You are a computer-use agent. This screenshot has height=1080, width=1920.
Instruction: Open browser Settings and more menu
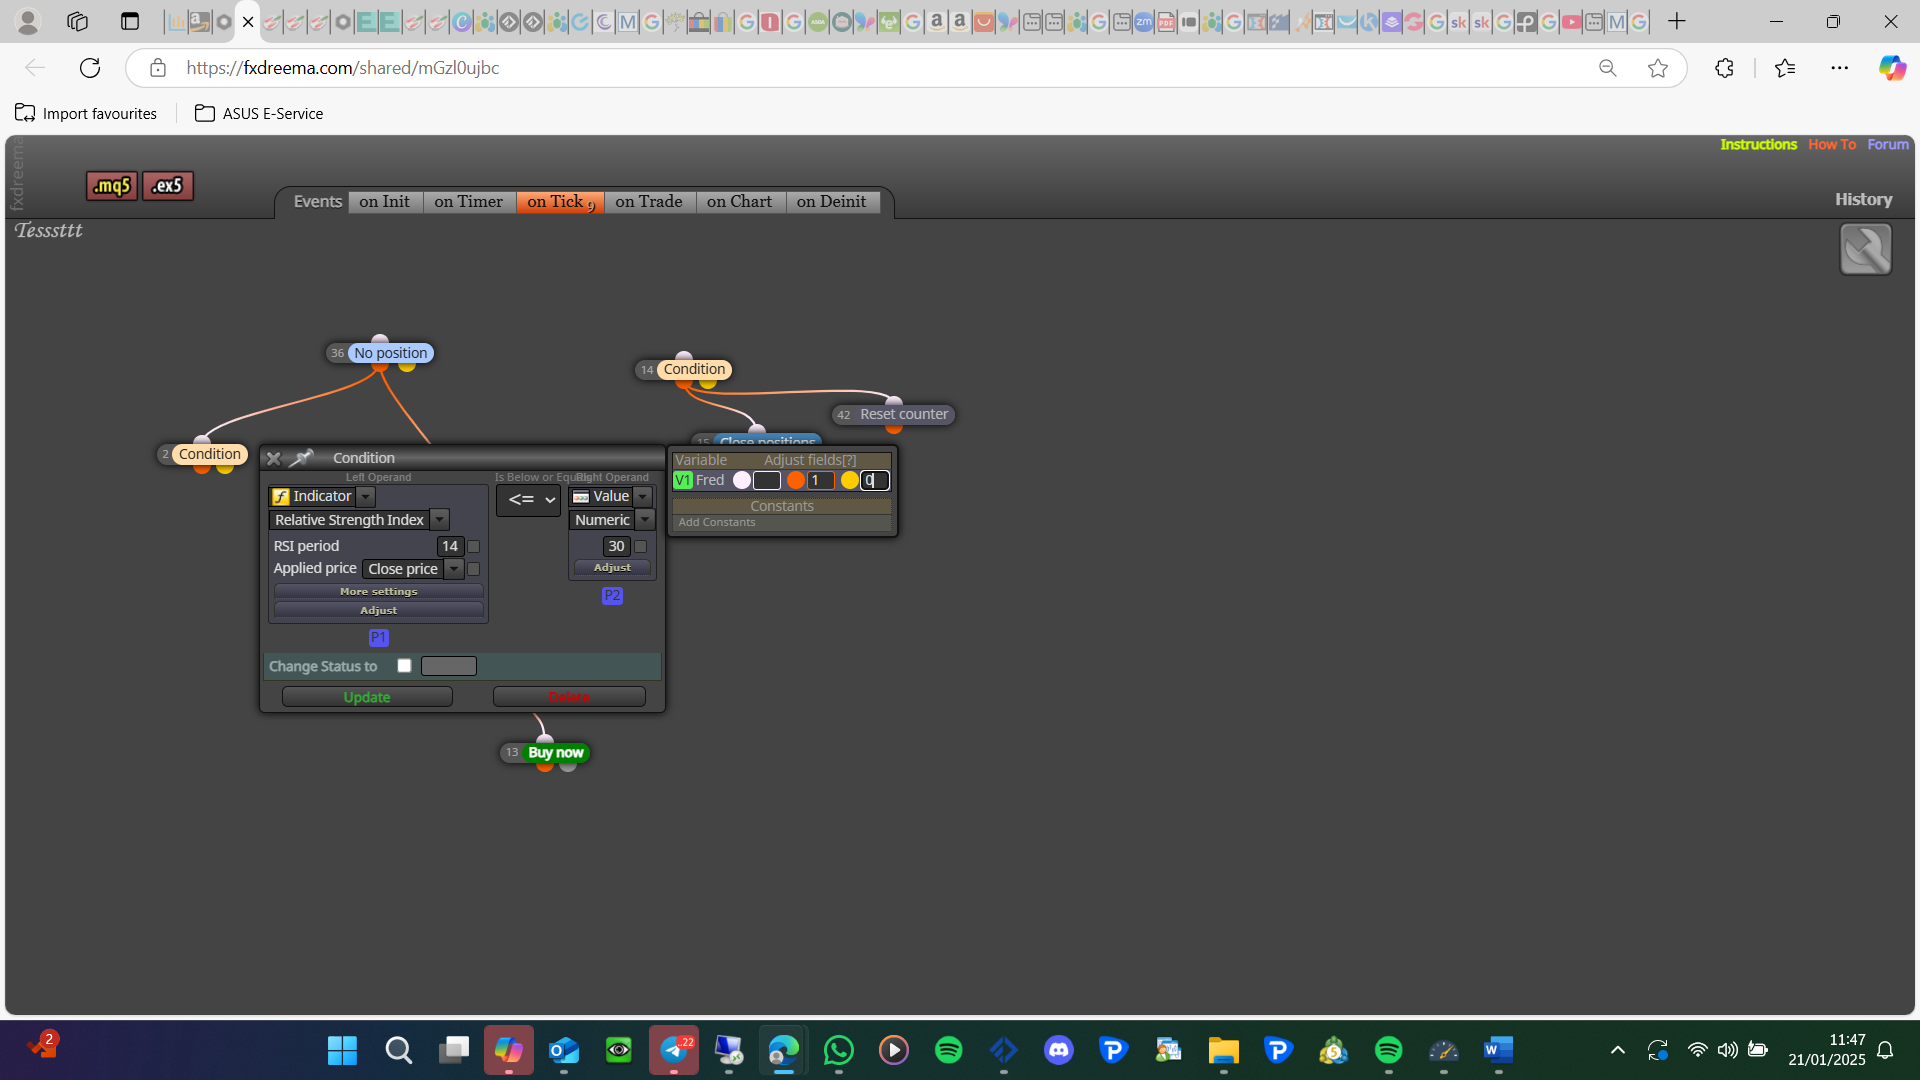(x=1840, y=68)
